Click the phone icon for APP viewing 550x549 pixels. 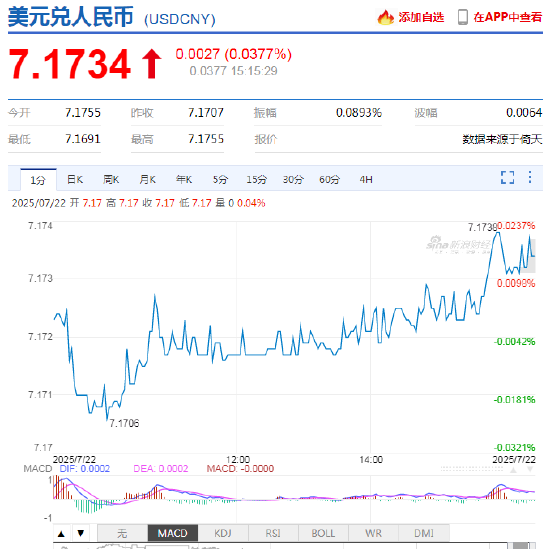[x=463, y=17]
